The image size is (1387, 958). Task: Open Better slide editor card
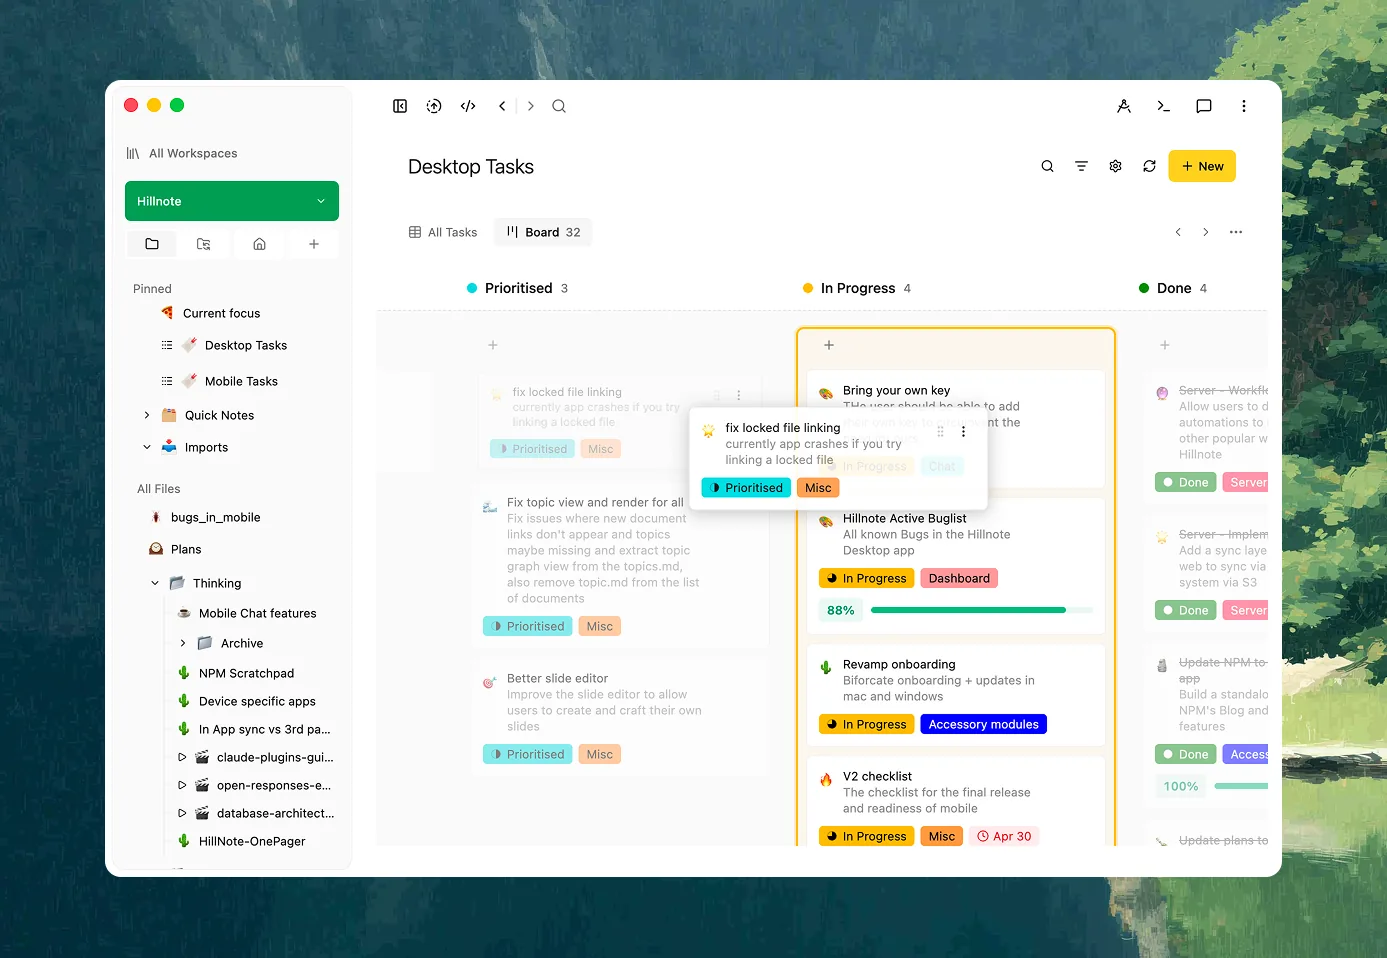(620, 717)
